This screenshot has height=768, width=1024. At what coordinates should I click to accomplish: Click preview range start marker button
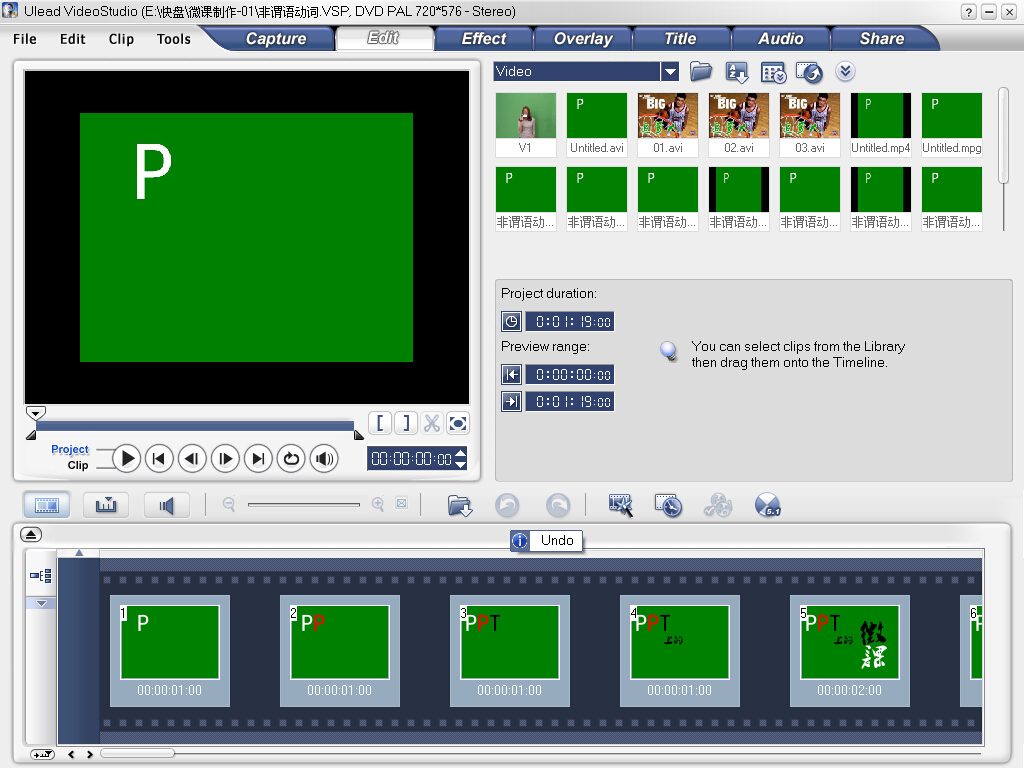click(511, 374)
